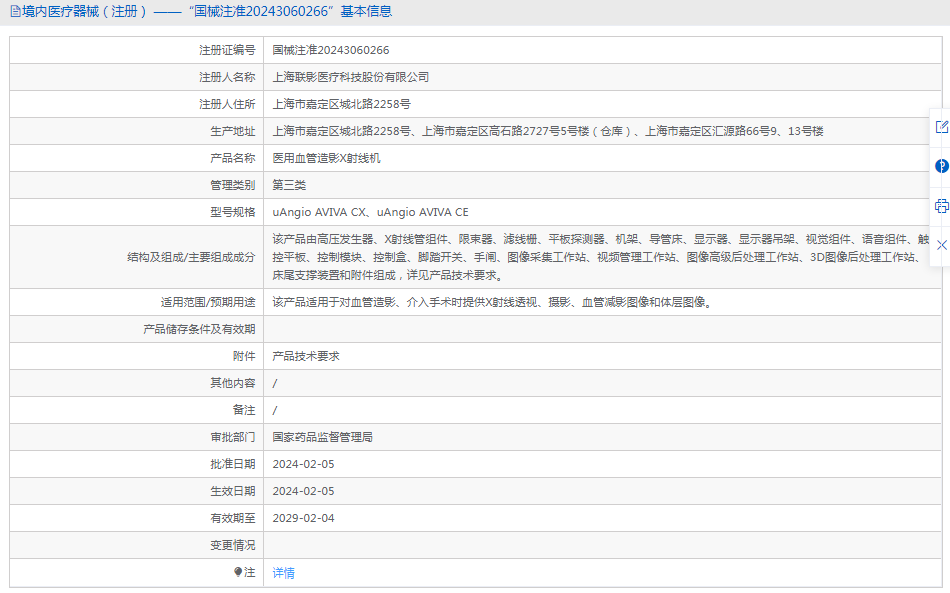950x593 pixels.
Task: Click the edit/feedback pencil icon in side toolbar
Action: point(942,127)
